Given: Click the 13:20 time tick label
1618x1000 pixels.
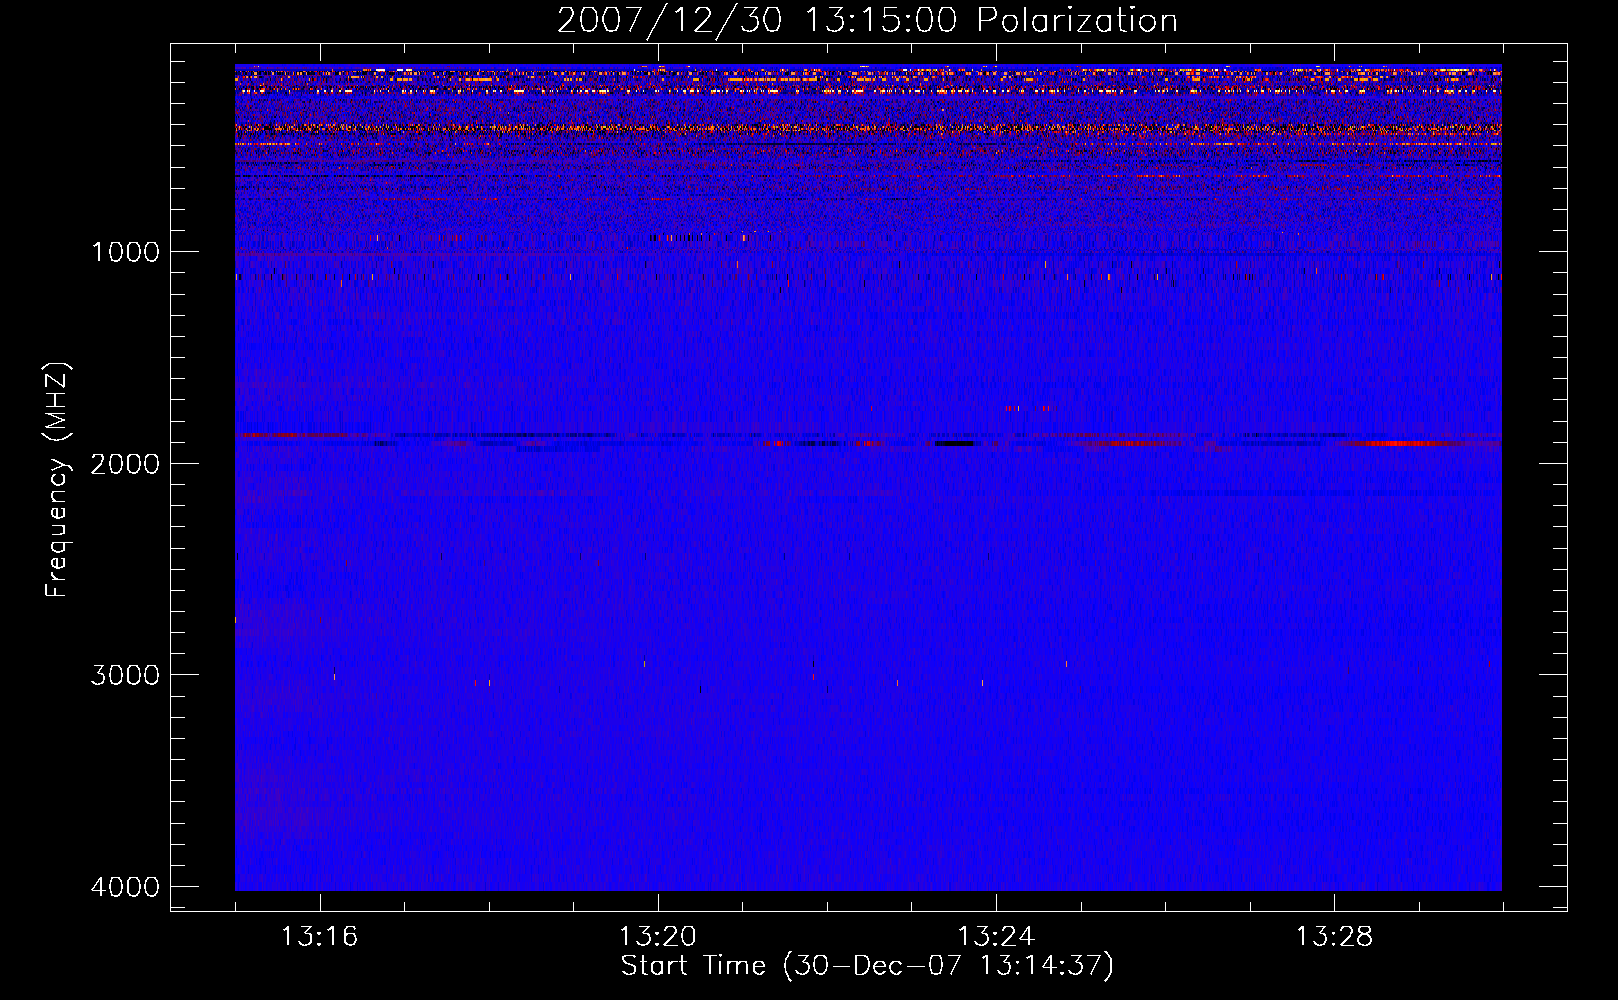Looking at the screenshot, I should pos(658,937).
